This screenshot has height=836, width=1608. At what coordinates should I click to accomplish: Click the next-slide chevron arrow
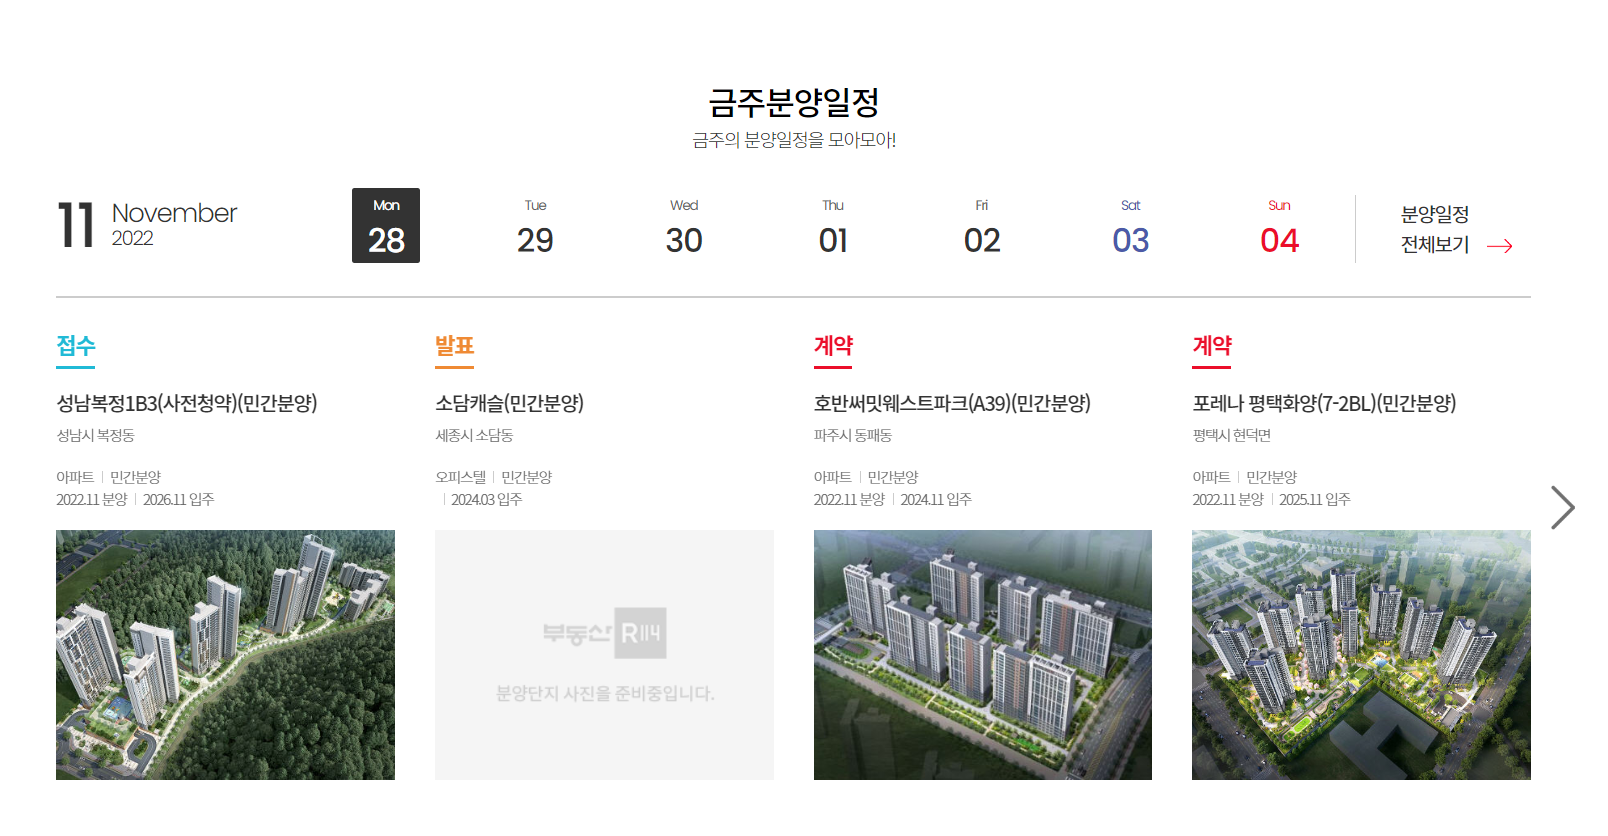pyautogui.click(x=1563, y=507)
